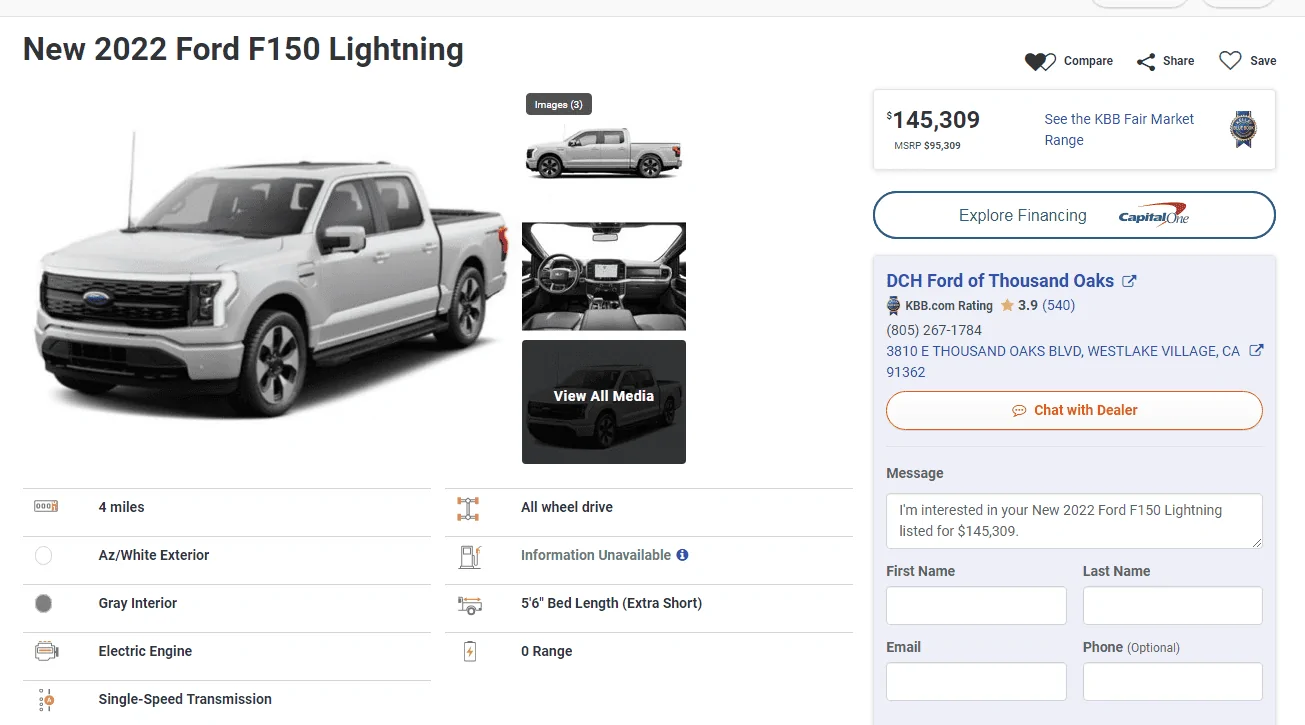Open Explore Financing button
1305x725 pixels.
tap(1074, 215)
